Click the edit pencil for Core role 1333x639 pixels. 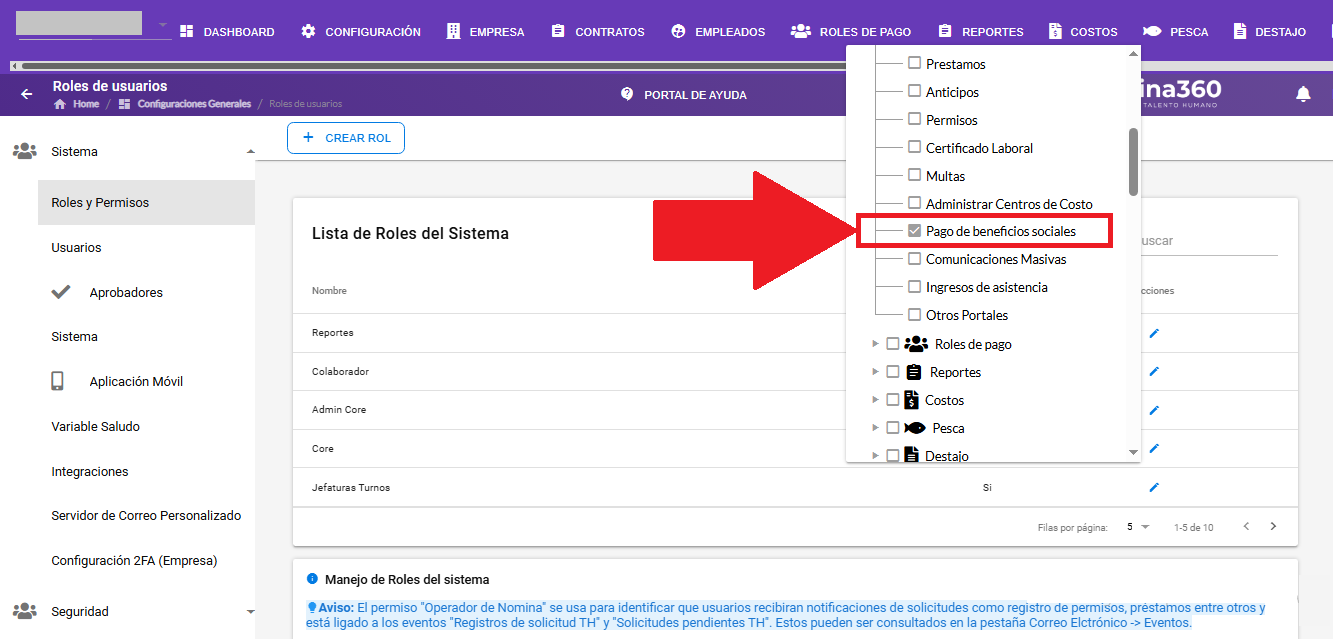[1154, 449]
